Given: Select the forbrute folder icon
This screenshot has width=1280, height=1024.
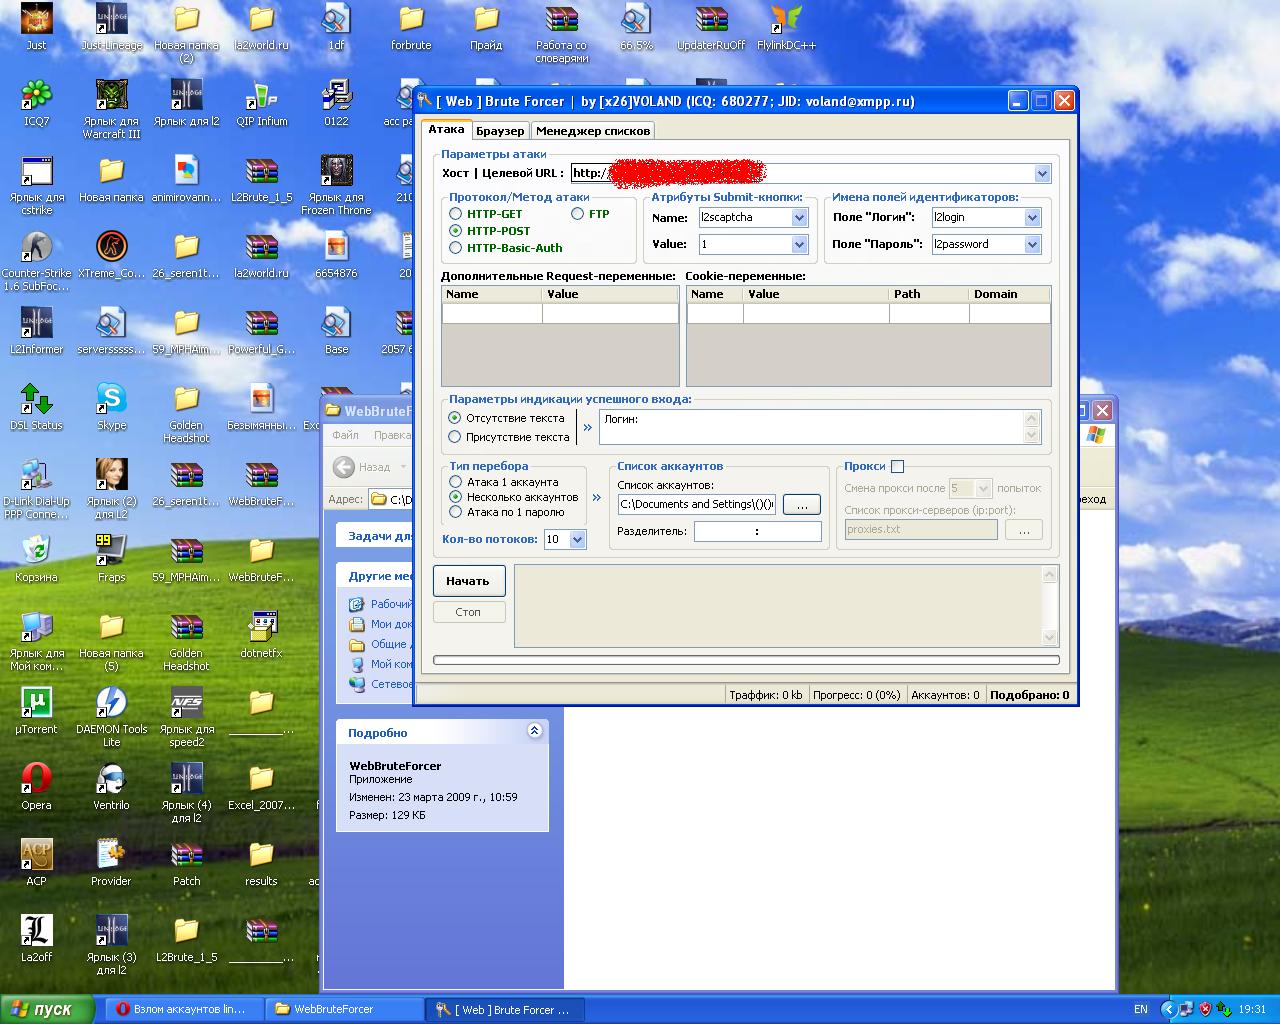Looking at the screenshot, I should pos(411,27).
